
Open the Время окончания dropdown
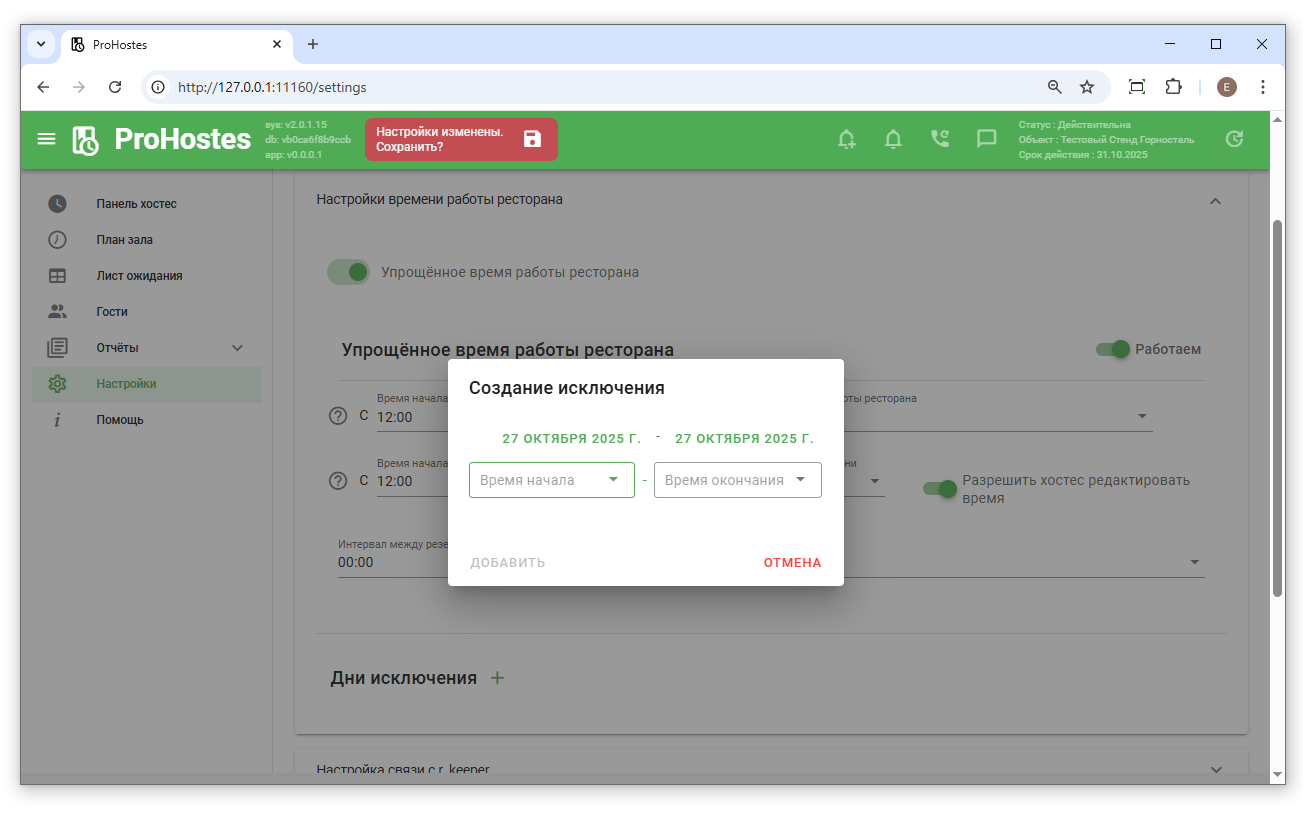pos(737,480)
